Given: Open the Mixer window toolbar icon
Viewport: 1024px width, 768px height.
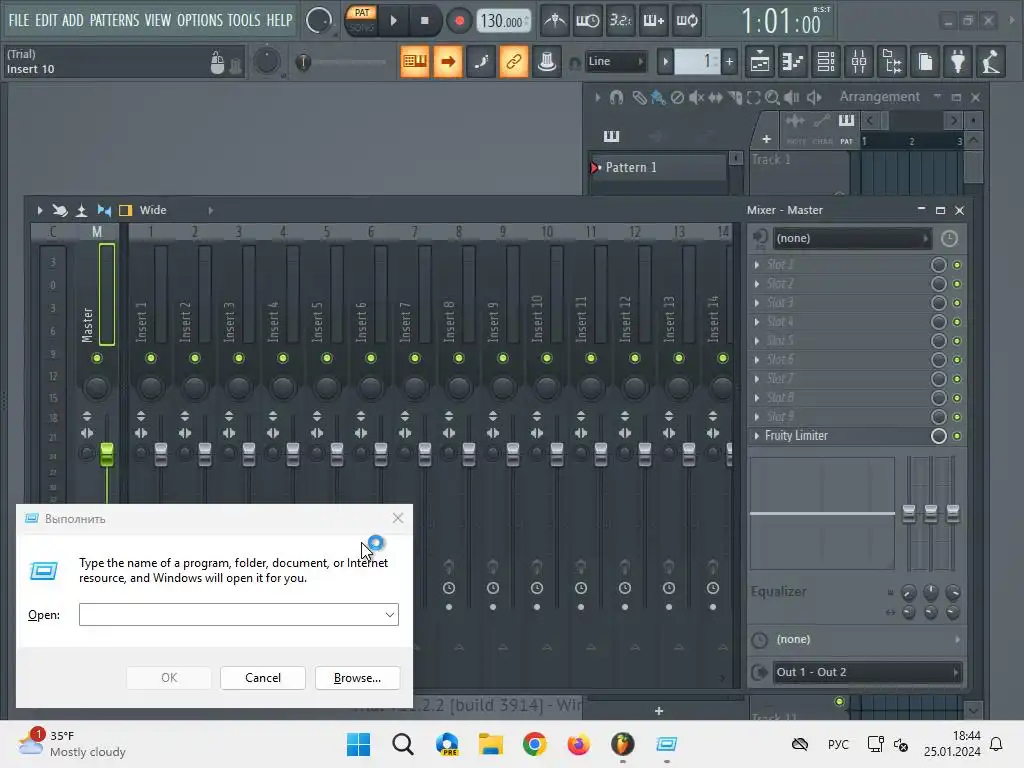Looking at the screenshot, I should coord(859,62).
